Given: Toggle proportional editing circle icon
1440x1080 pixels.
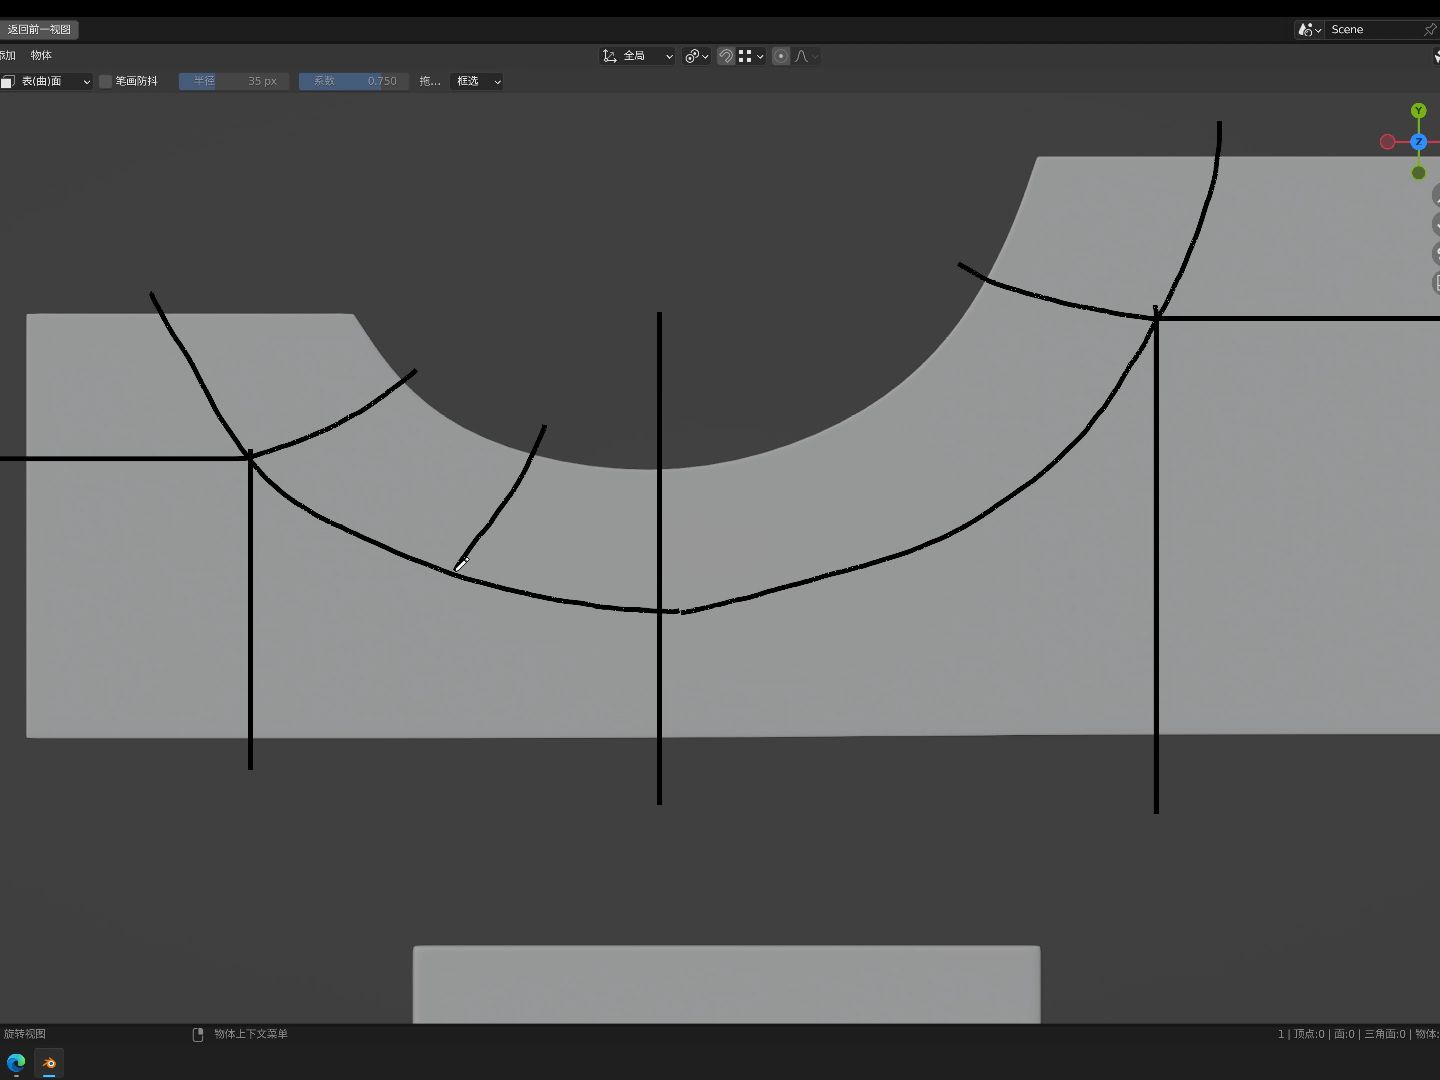Looking at the screenshot, I should [x=781, y=57].
